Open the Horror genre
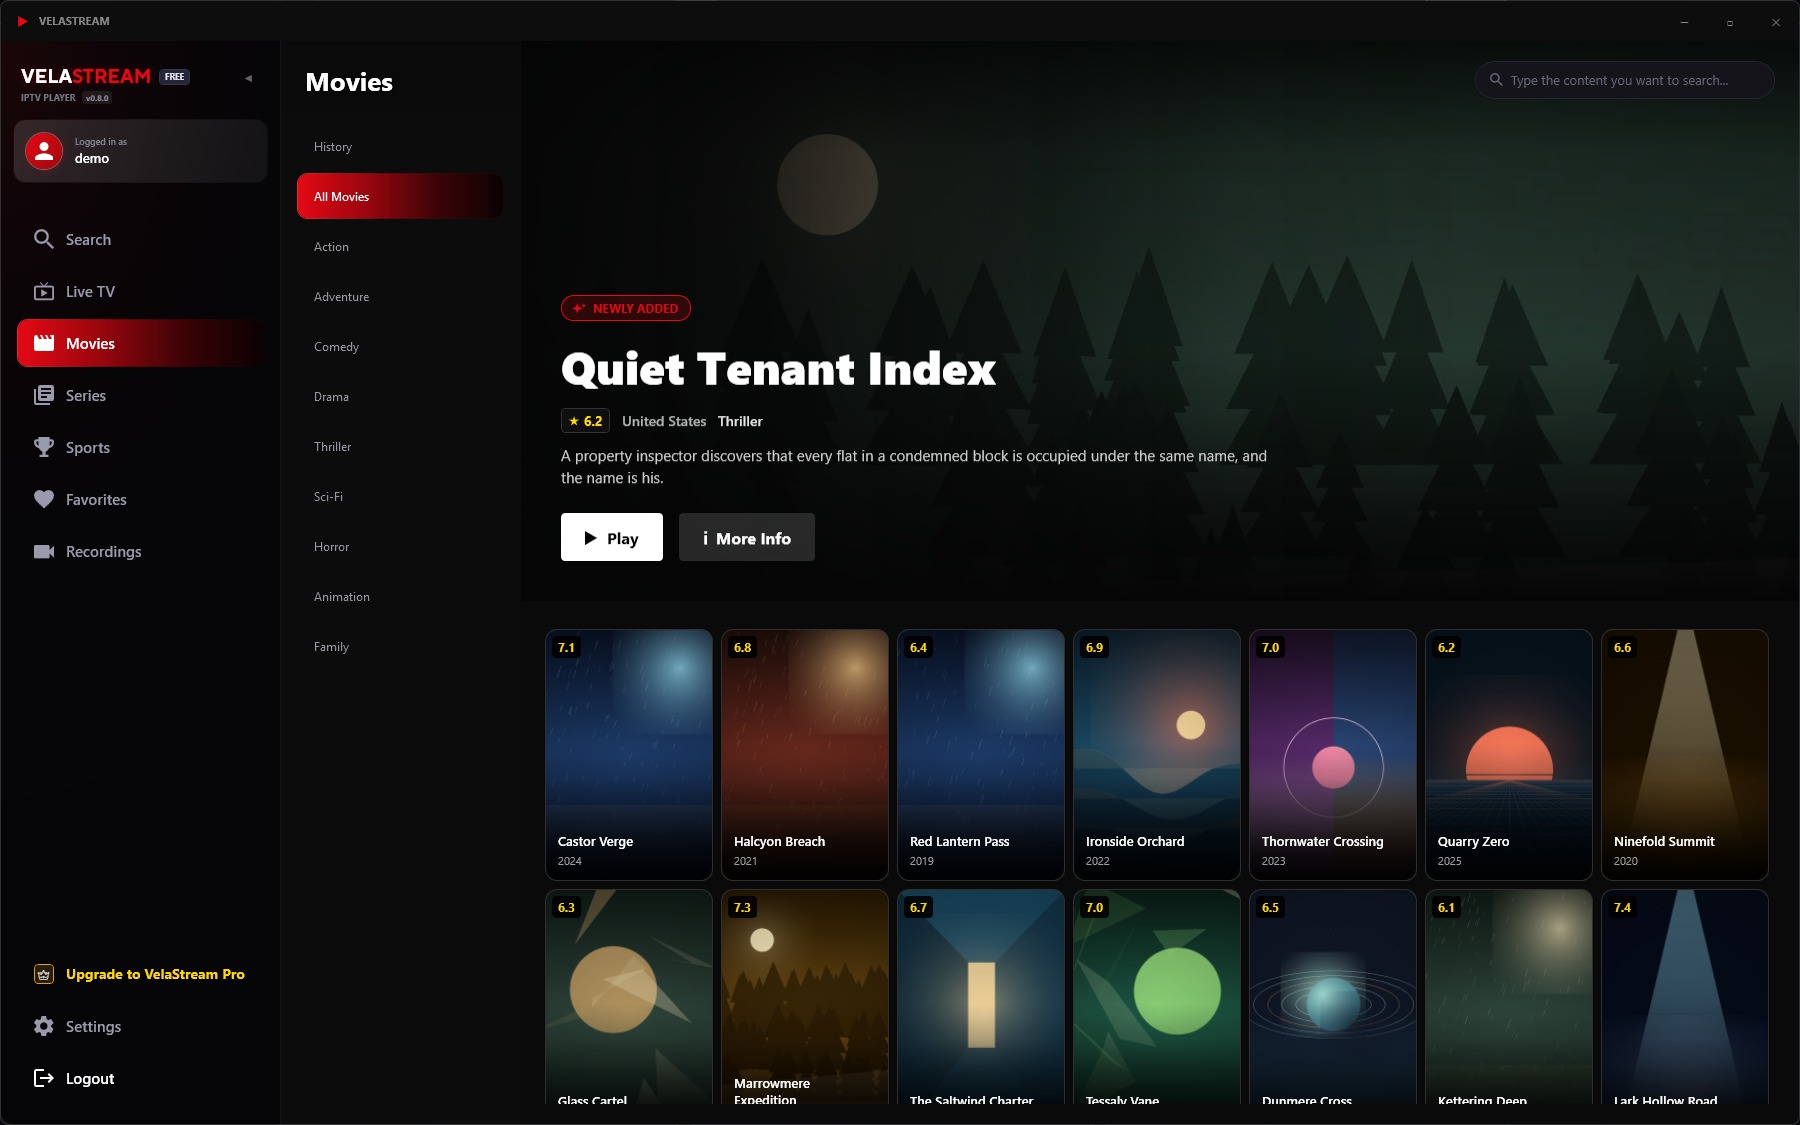This screenshot has width=1800, height=1125. [x=400, y=546]
